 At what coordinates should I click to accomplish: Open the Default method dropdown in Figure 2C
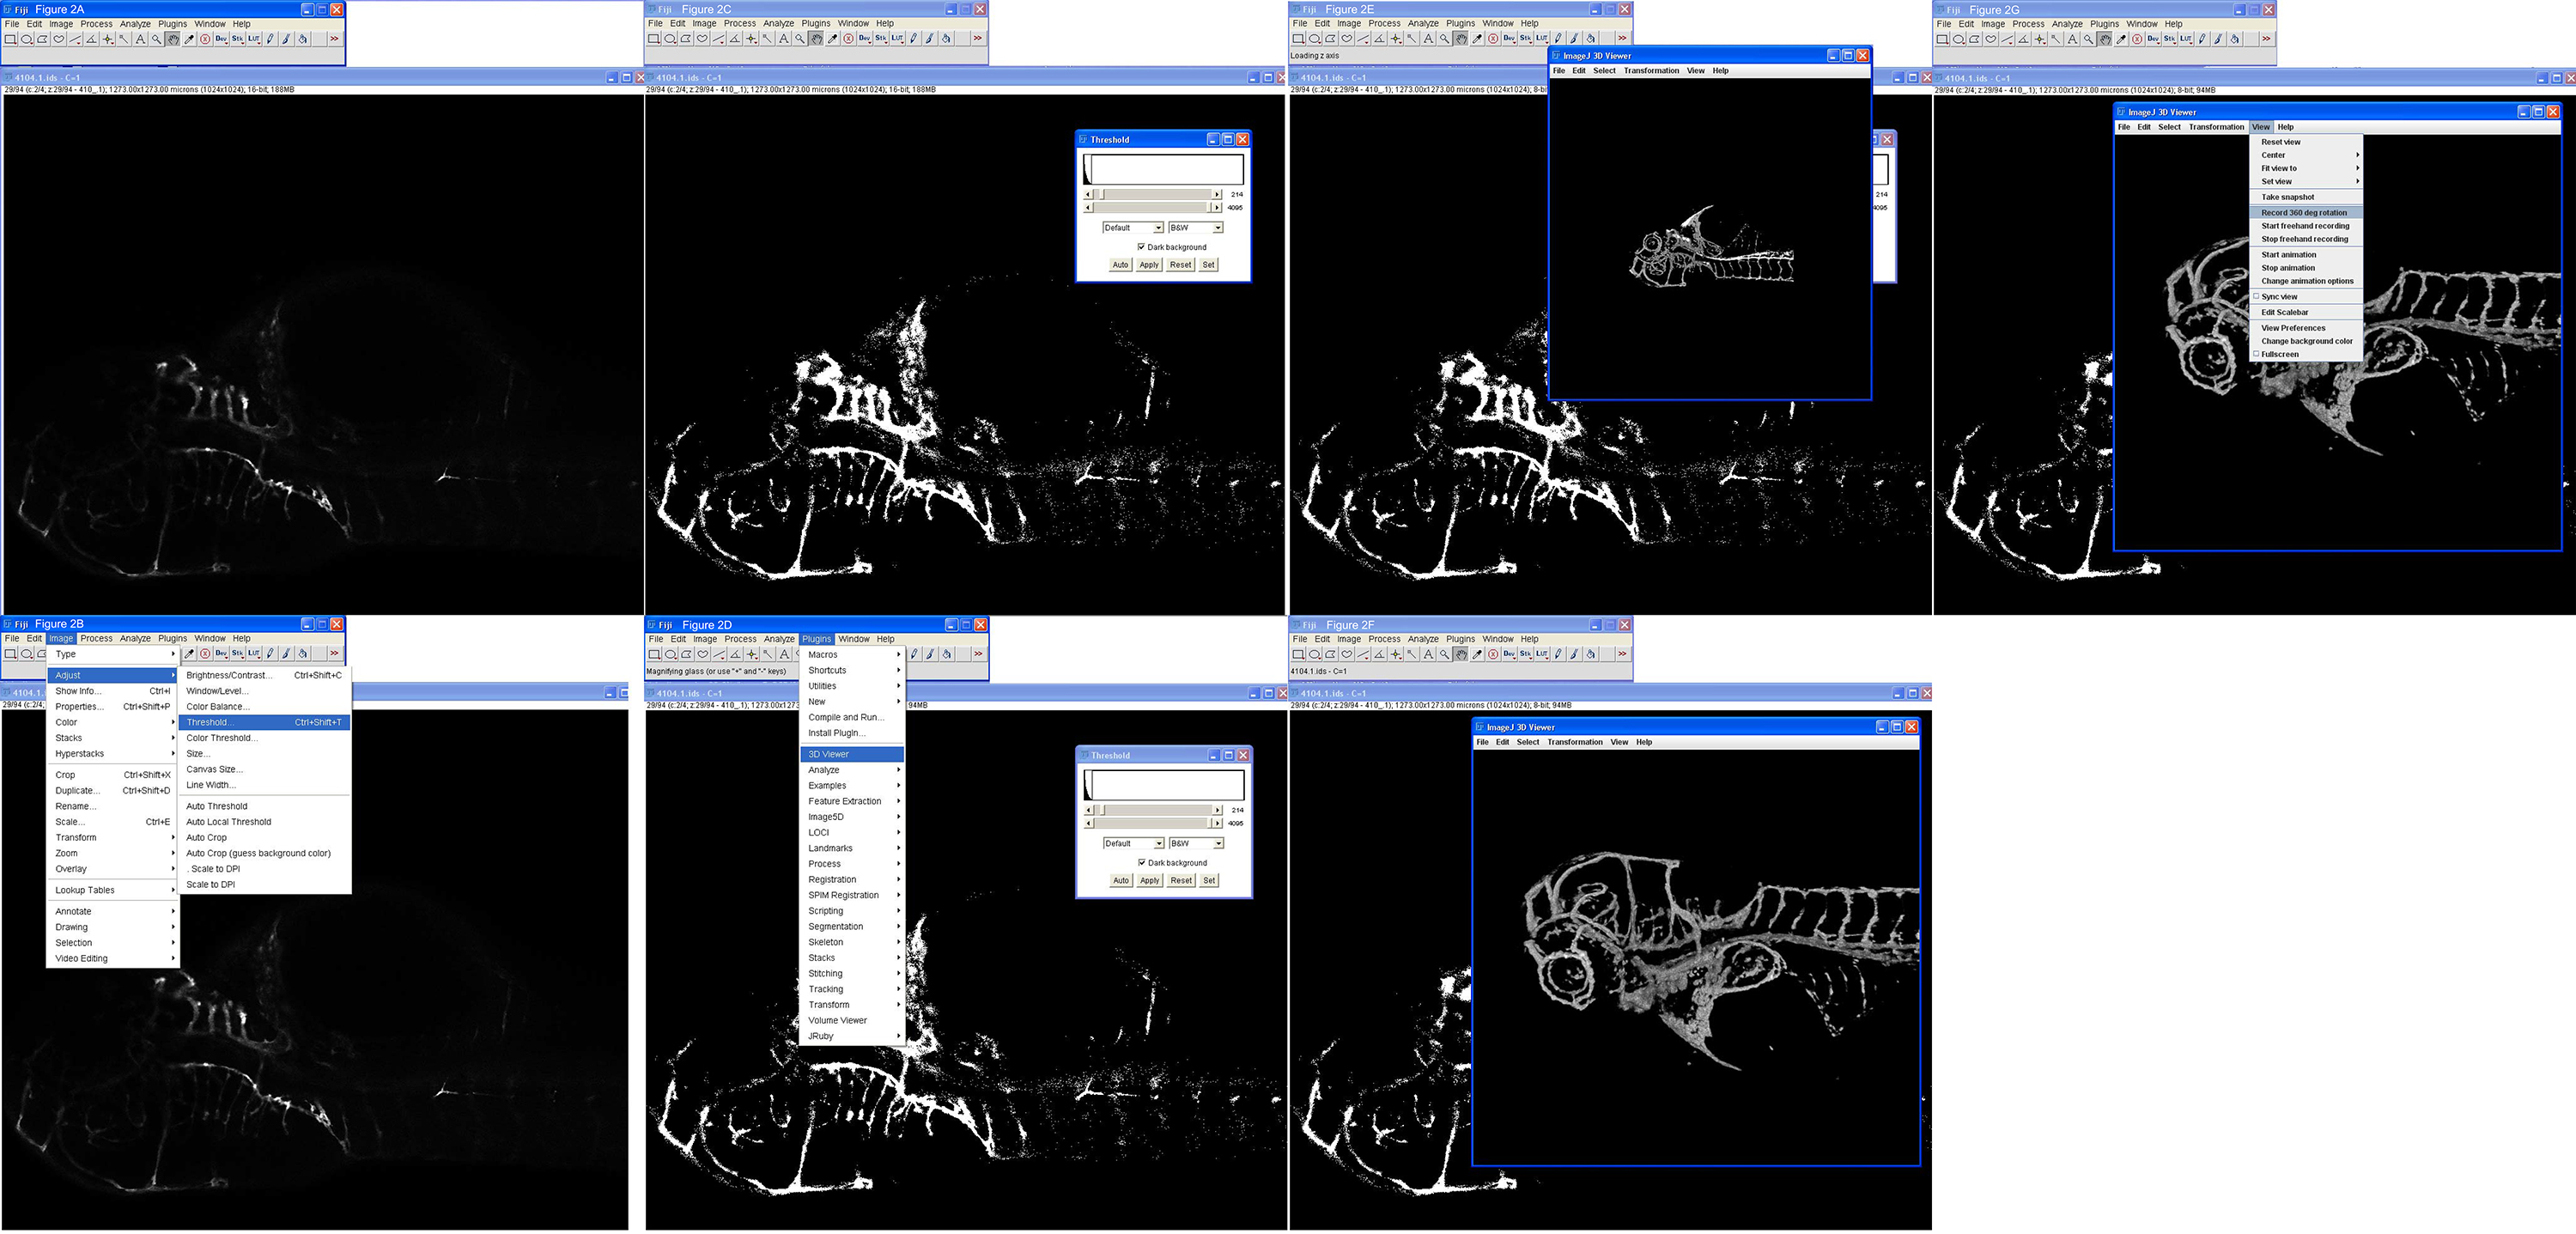[x=1133, y=228]
